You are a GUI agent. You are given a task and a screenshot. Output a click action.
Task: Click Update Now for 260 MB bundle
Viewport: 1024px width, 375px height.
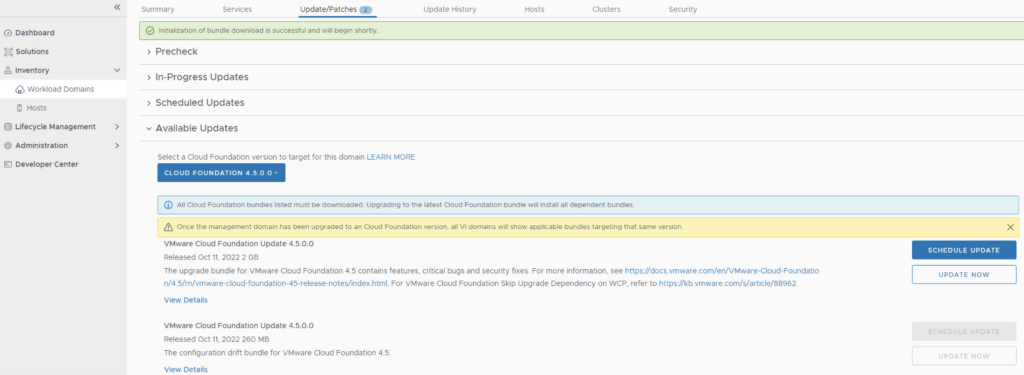click(x=964, y=356)
